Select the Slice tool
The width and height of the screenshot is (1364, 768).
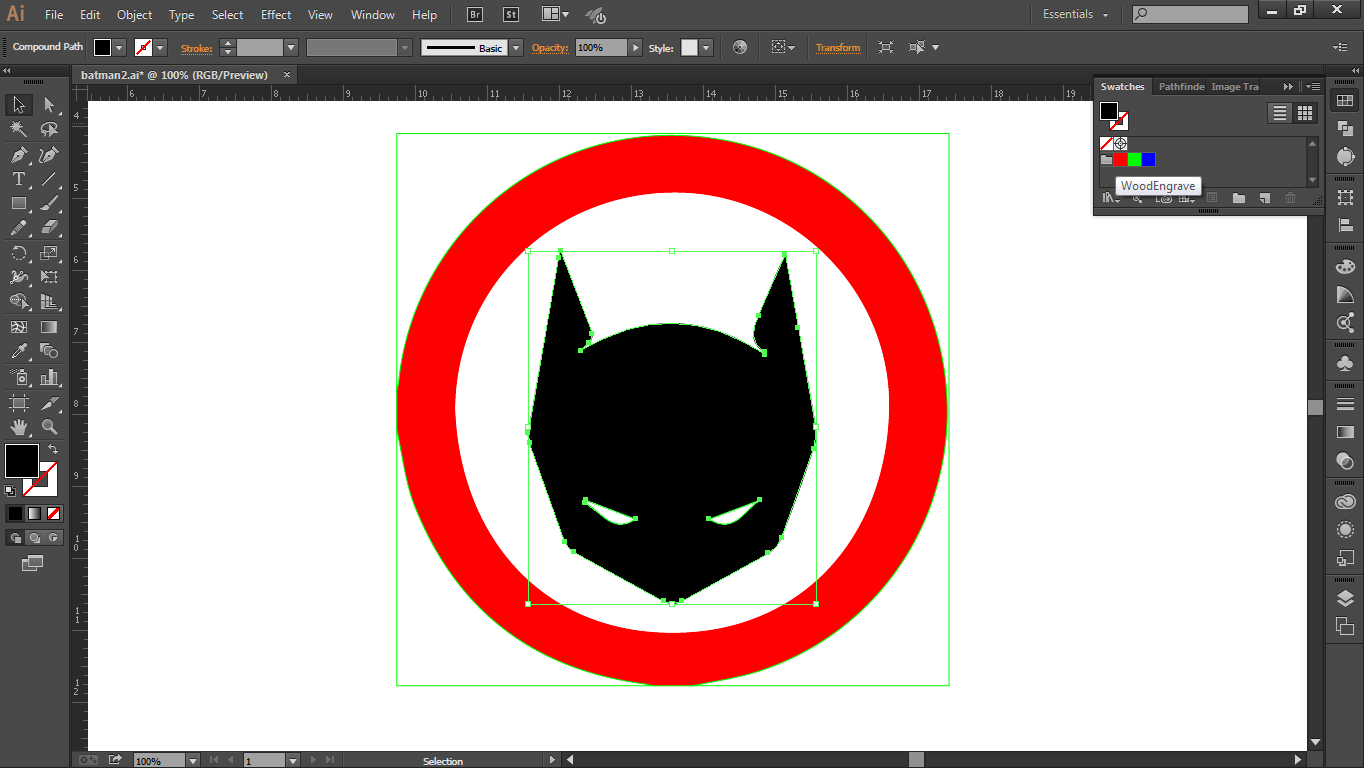pos(49,403)
